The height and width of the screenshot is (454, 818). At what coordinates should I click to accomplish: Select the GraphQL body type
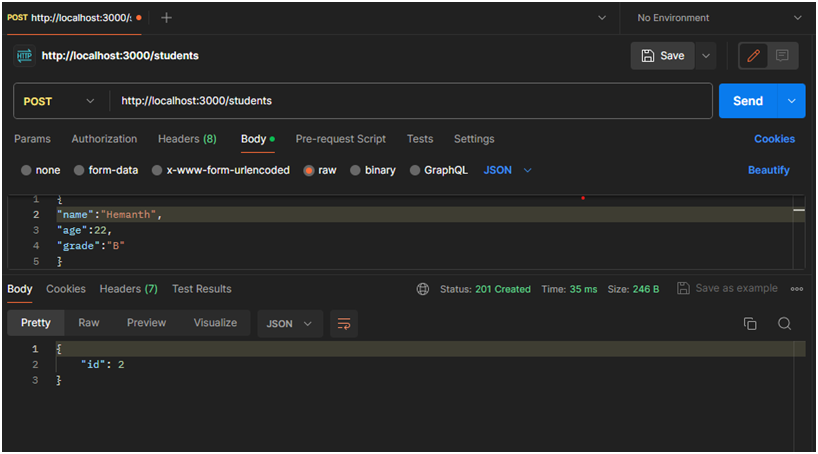438,170
